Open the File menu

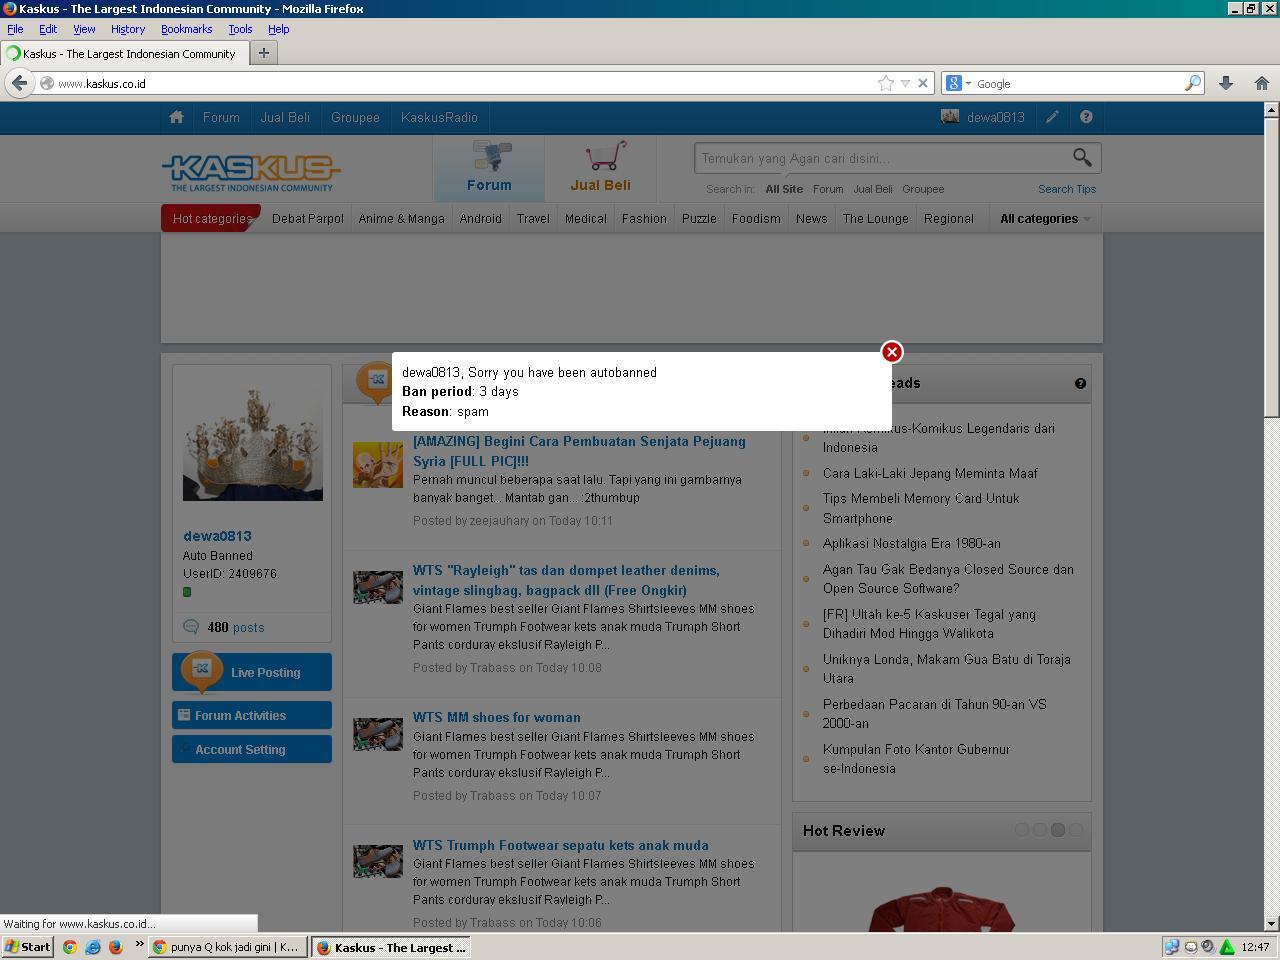15,29
